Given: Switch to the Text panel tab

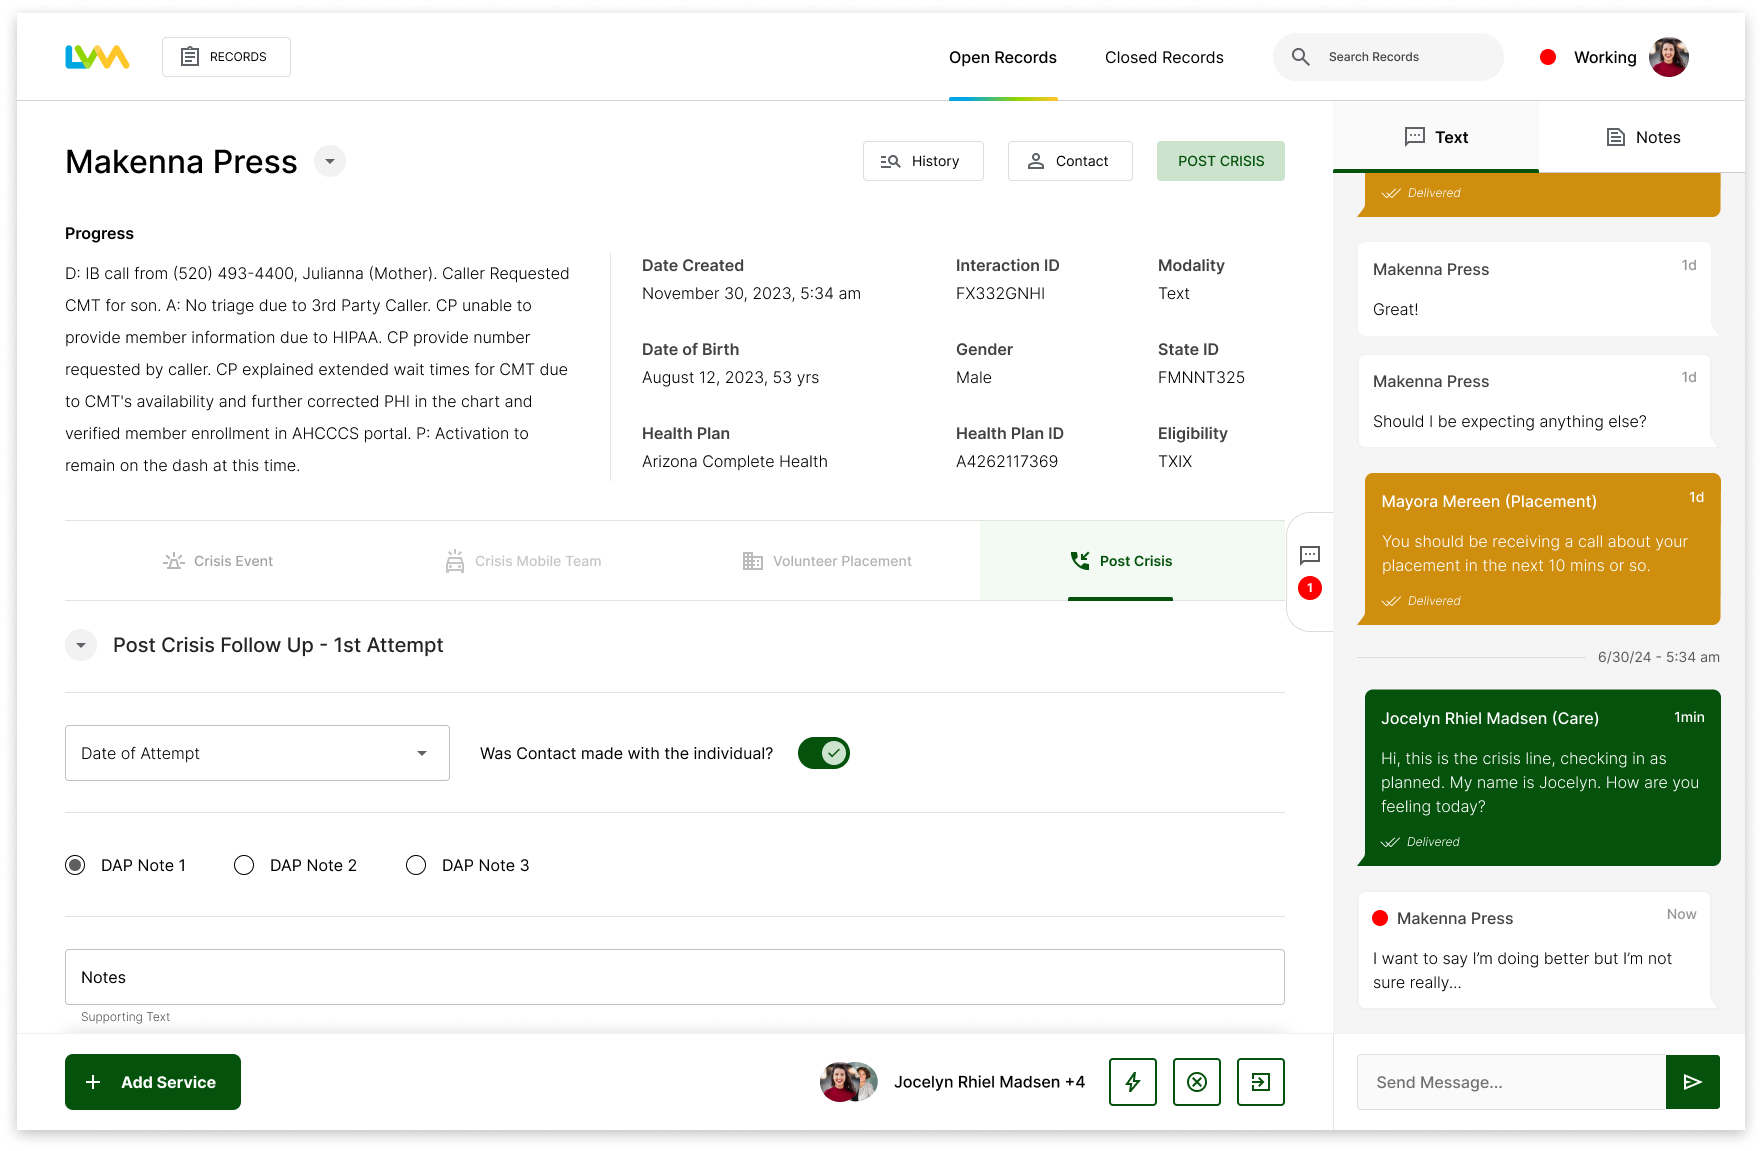Looking at the screenshot, I should [x=1436, y=137].
